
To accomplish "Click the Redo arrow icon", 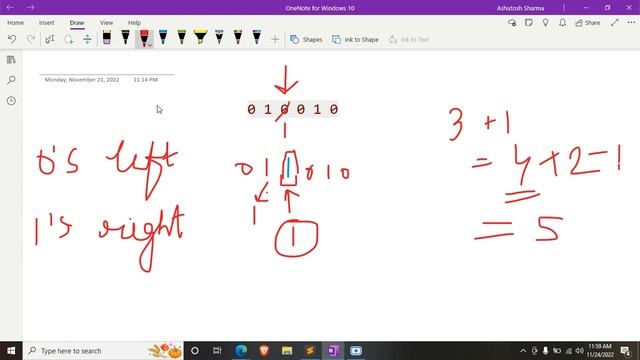I will pyautogui.click(x=31, y=39).
